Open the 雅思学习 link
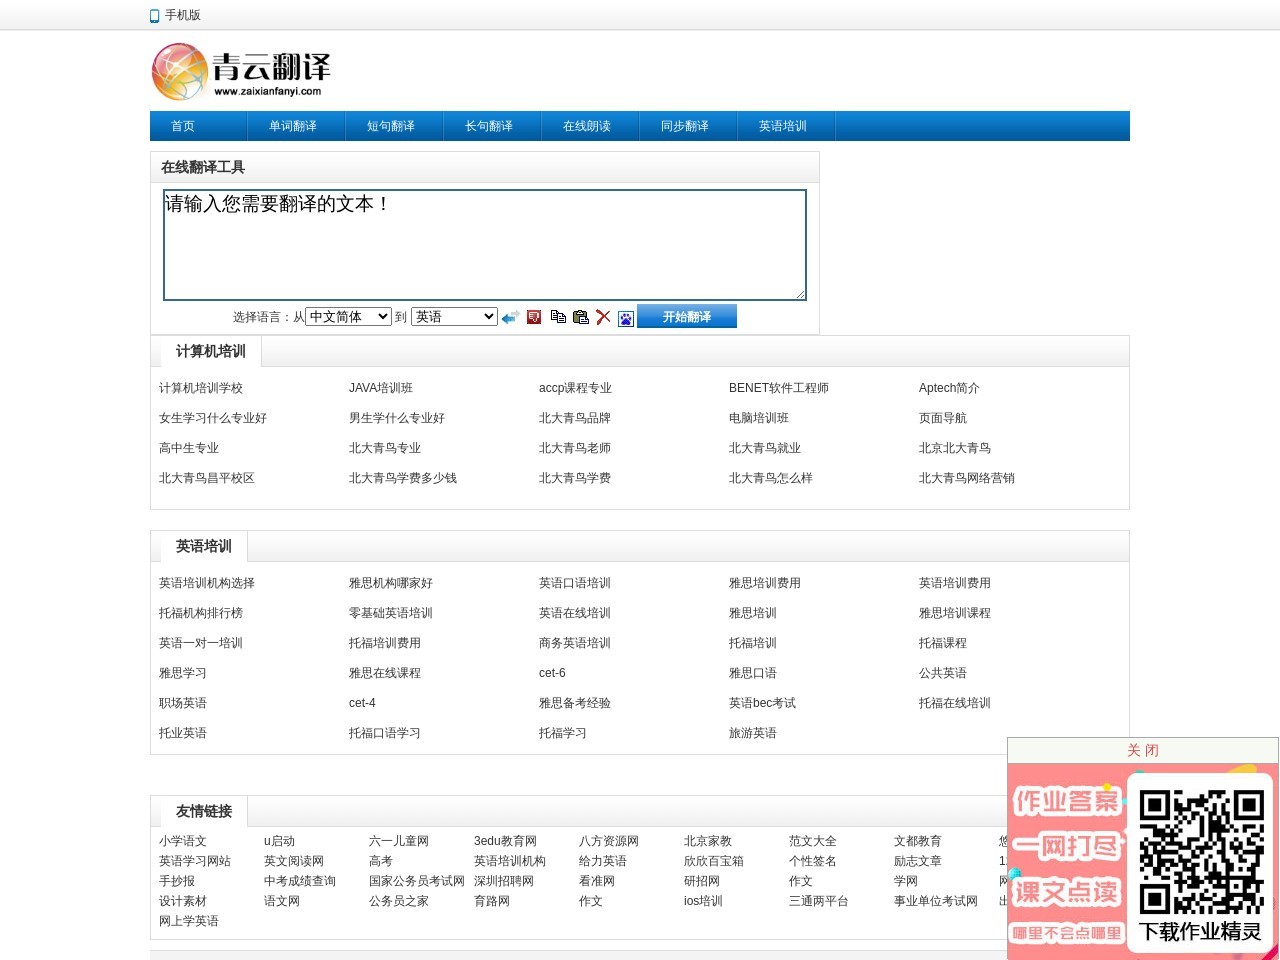This screenshot has width=1280, height=960. [x=183, y=673]
